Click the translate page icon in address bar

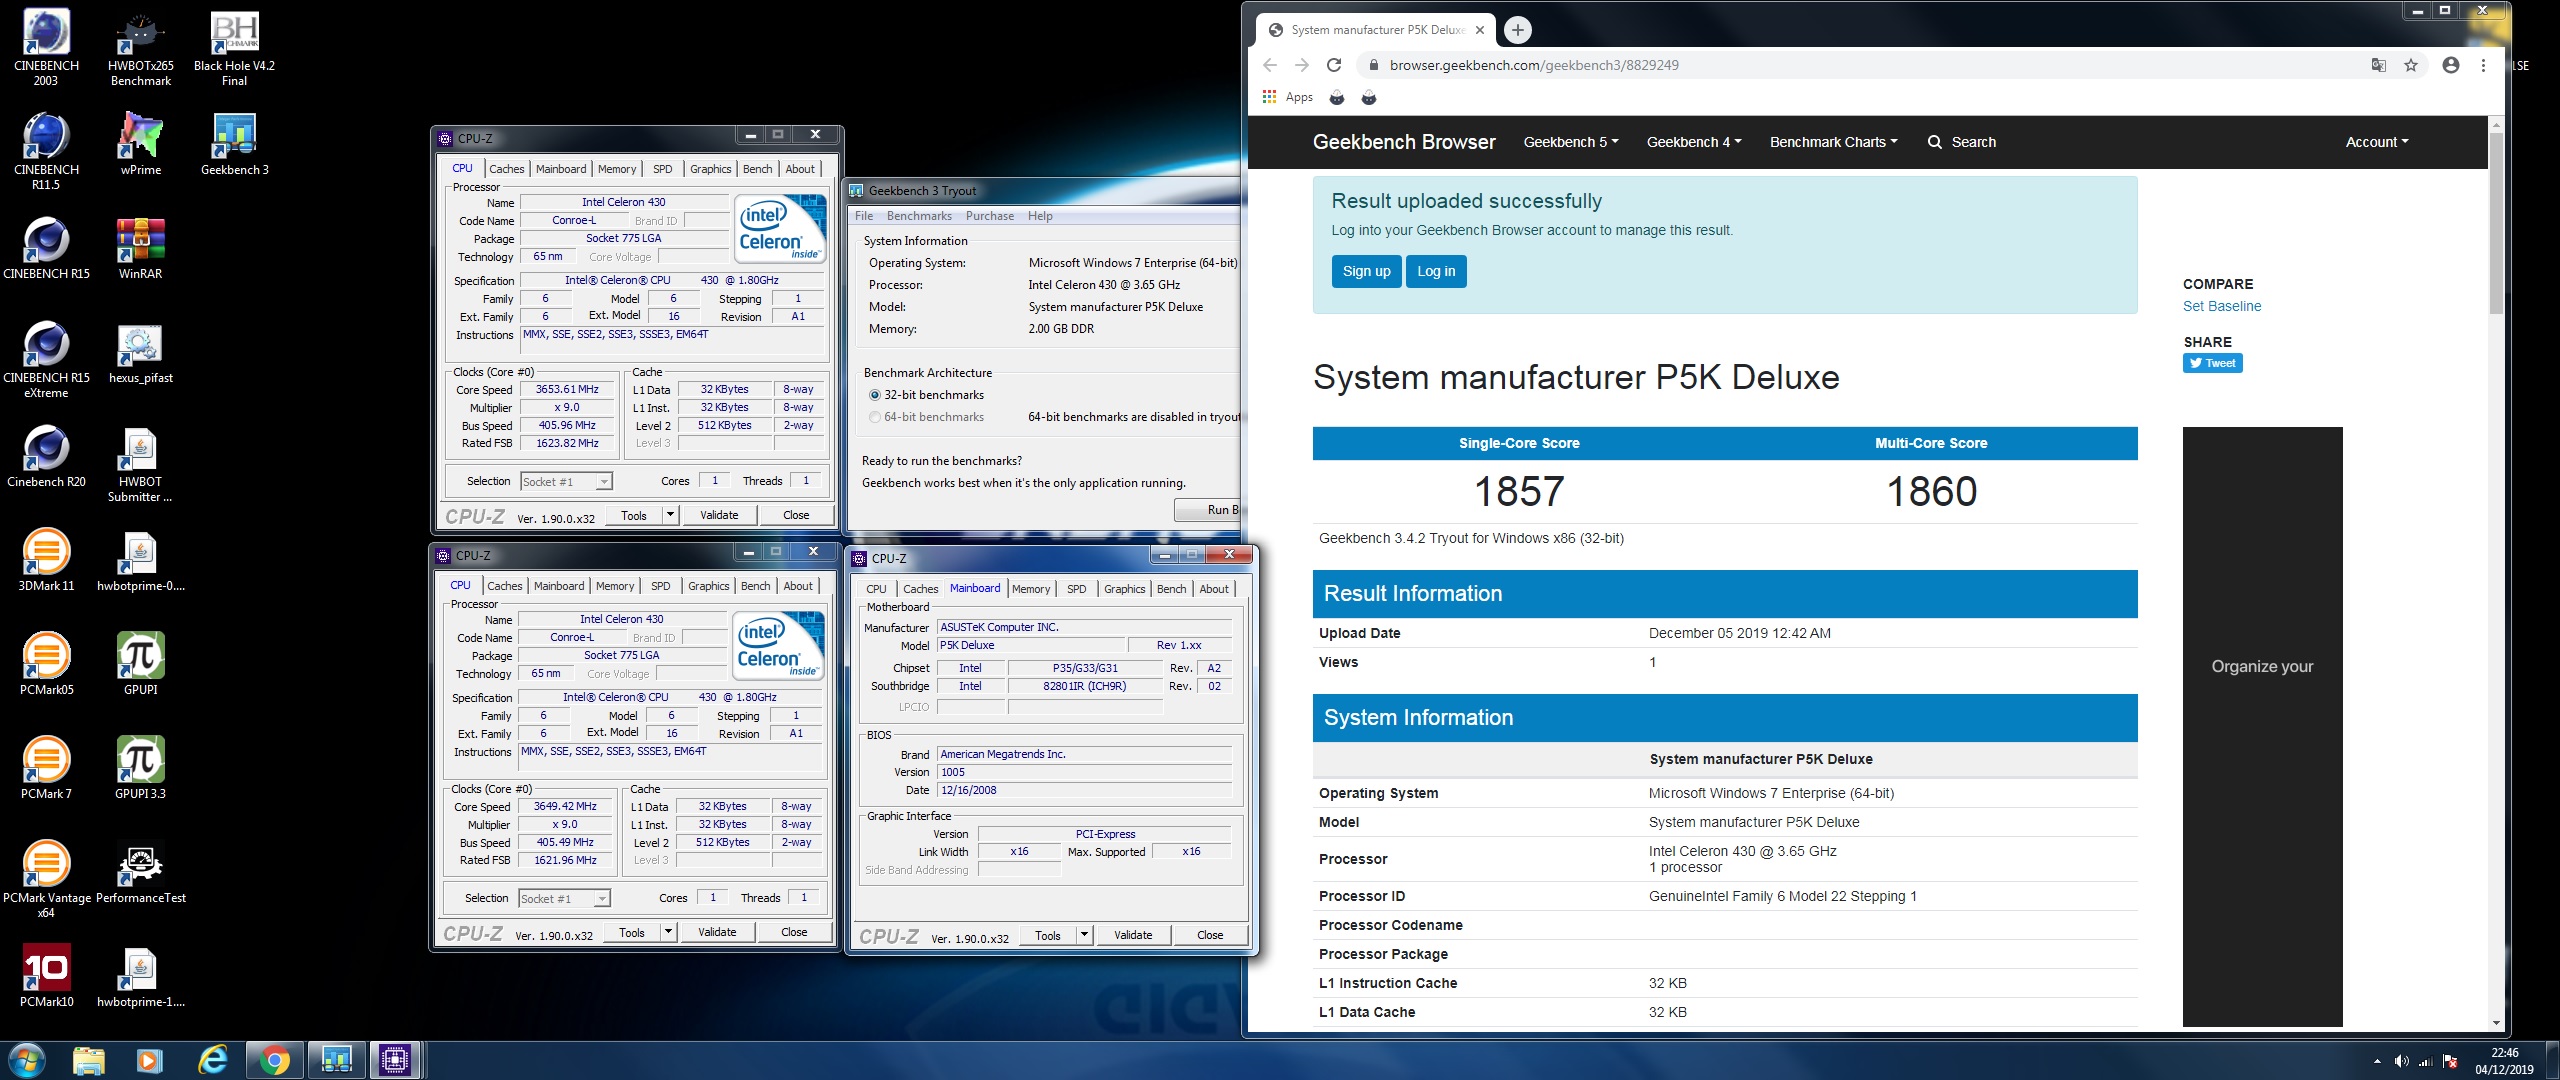2378,65
